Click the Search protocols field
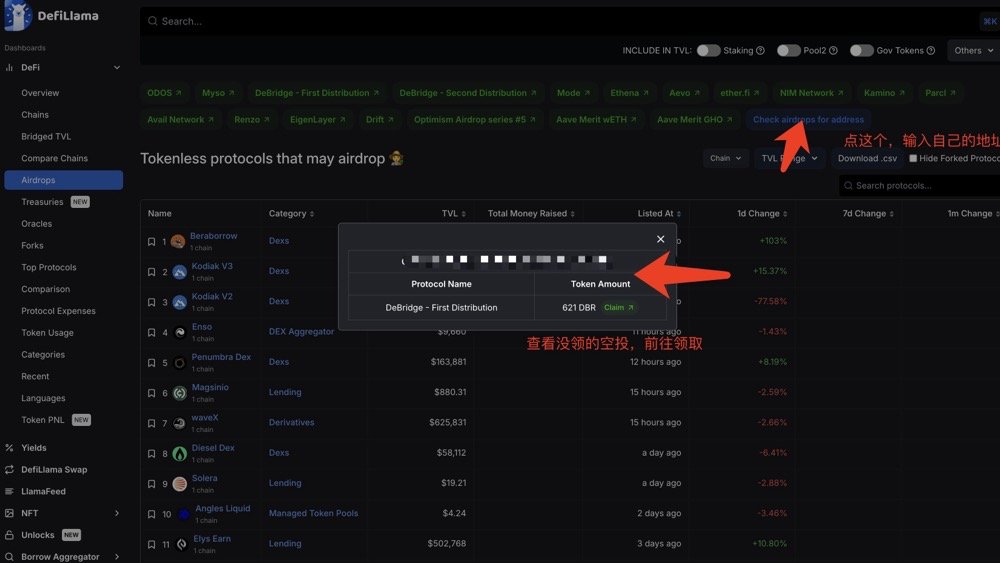The width and height of the screenshot is (1000, 563). tap(918, 186)
